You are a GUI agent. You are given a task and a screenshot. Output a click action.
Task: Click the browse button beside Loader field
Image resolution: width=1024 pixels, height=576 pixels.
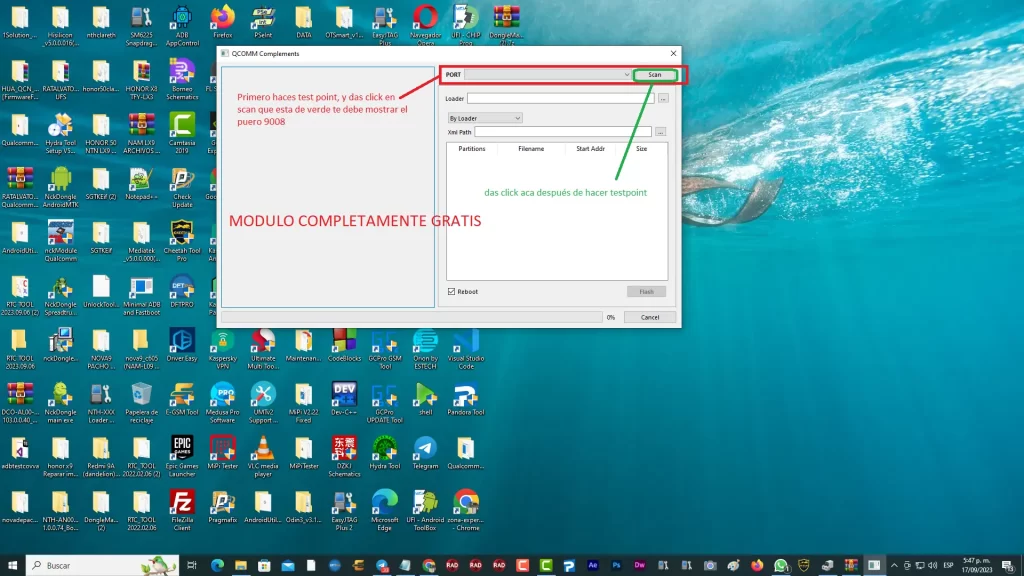tap(663, 99)
